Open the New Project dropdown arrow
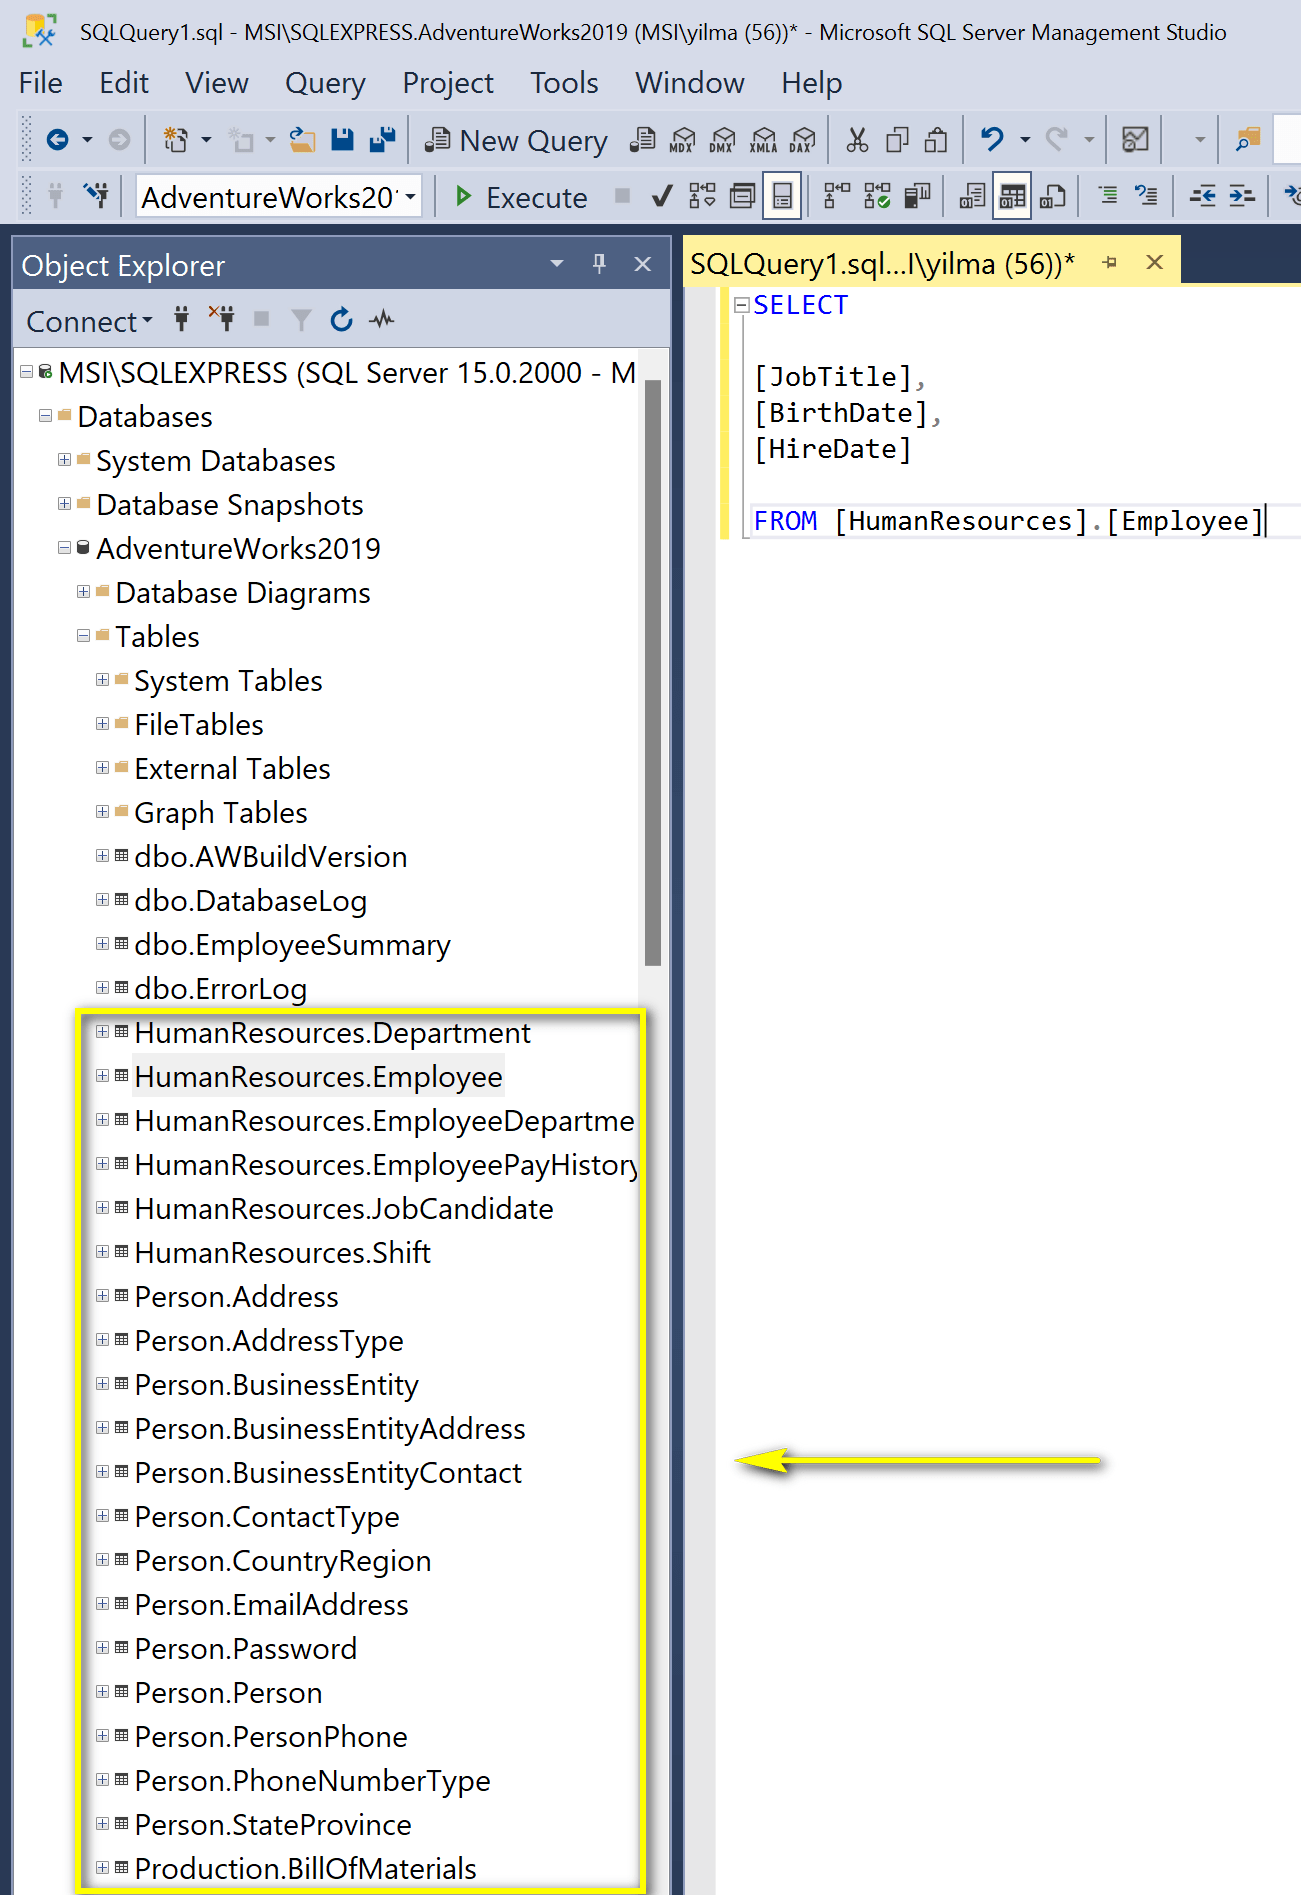 (x=206, y=140)
